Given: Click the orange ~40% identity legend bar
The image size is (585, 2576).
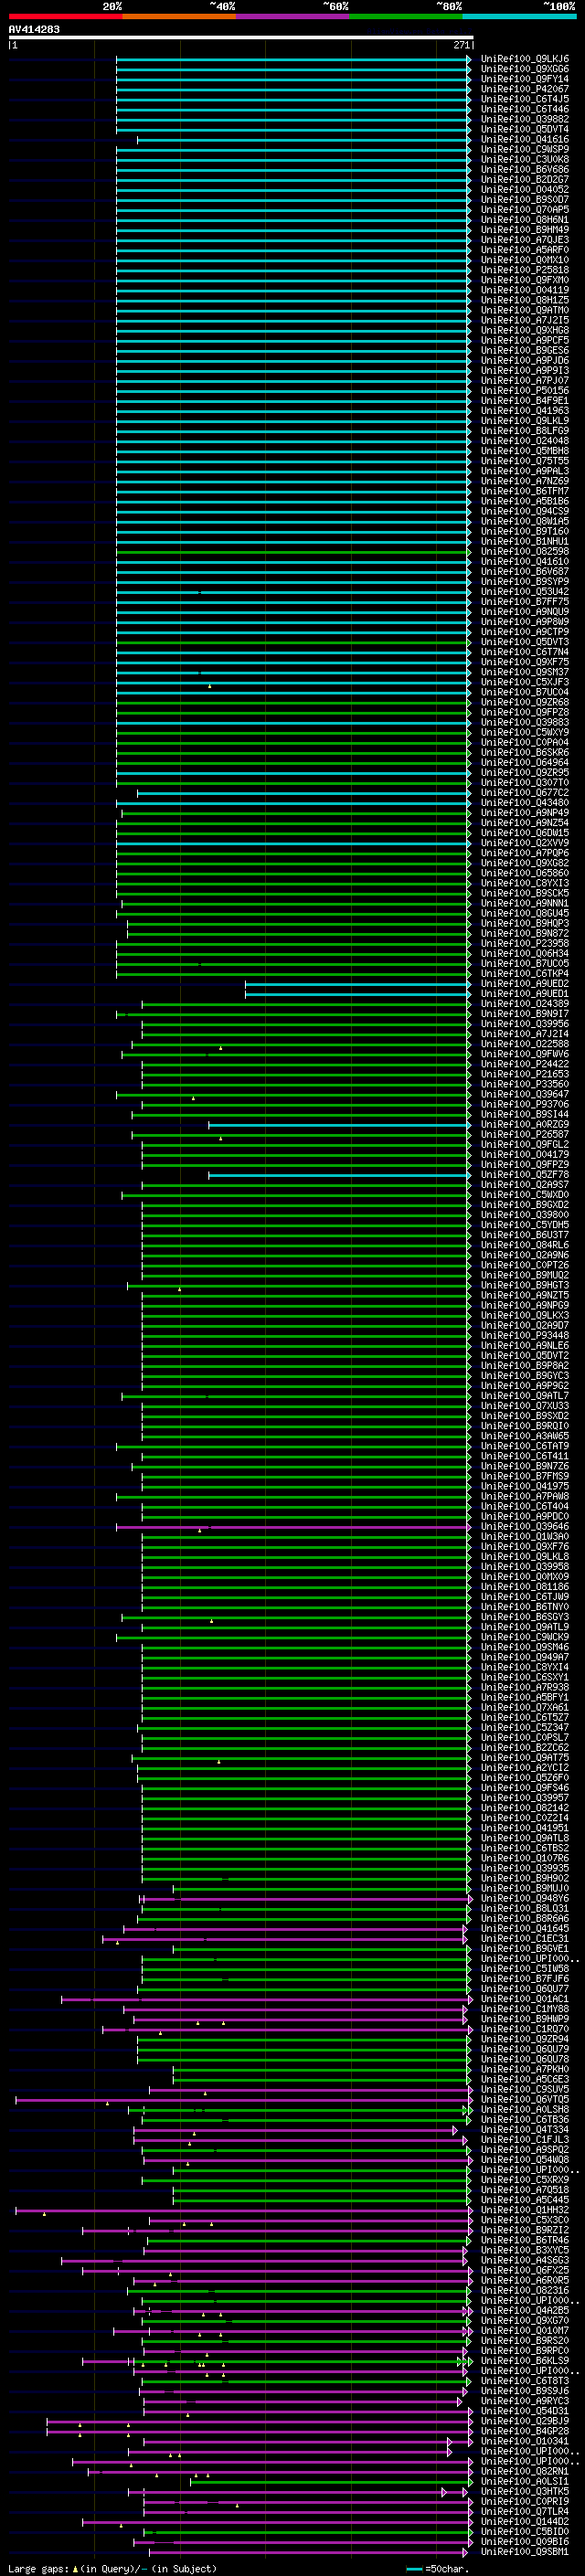Looking at the screenshot, I should [179, 17].
